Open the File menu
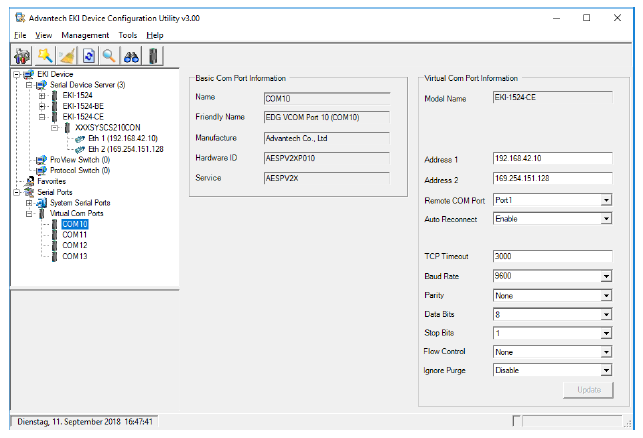The width and height of the screenshot is (643, 438). [x=20, y=35]
